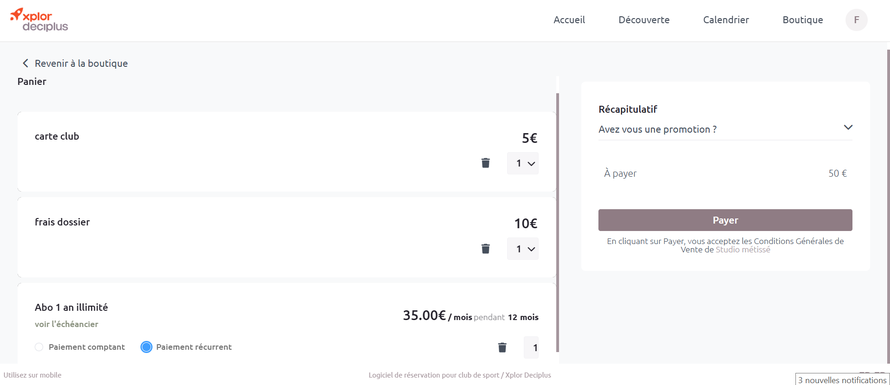Open carte club quantity dropdown
The width and height of the screenshot is (890, 385).
523,164
